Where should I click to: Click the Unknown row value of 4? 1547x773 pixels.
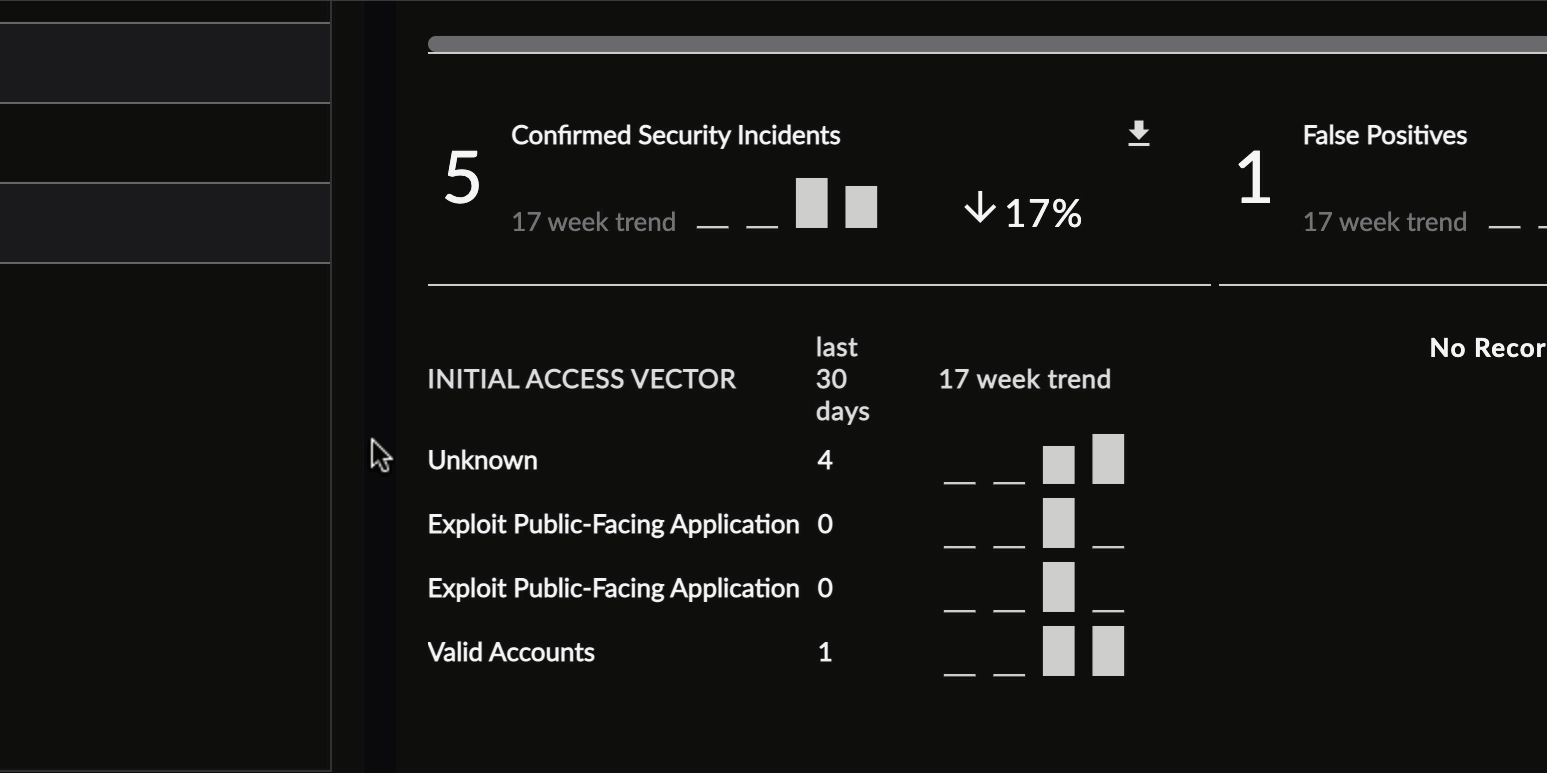pos(824,460)
